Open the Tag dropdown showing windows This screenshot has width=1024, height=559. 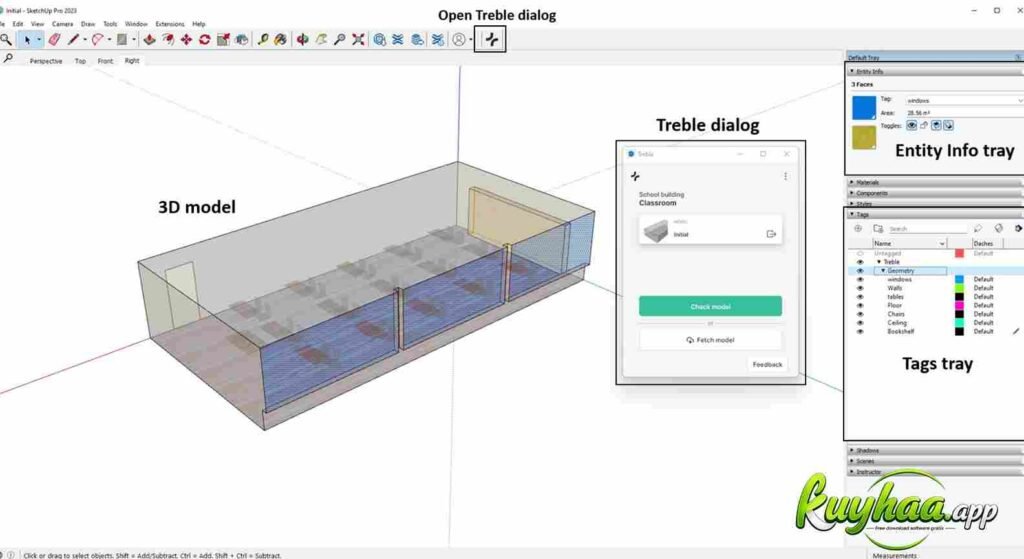(964, 101)
